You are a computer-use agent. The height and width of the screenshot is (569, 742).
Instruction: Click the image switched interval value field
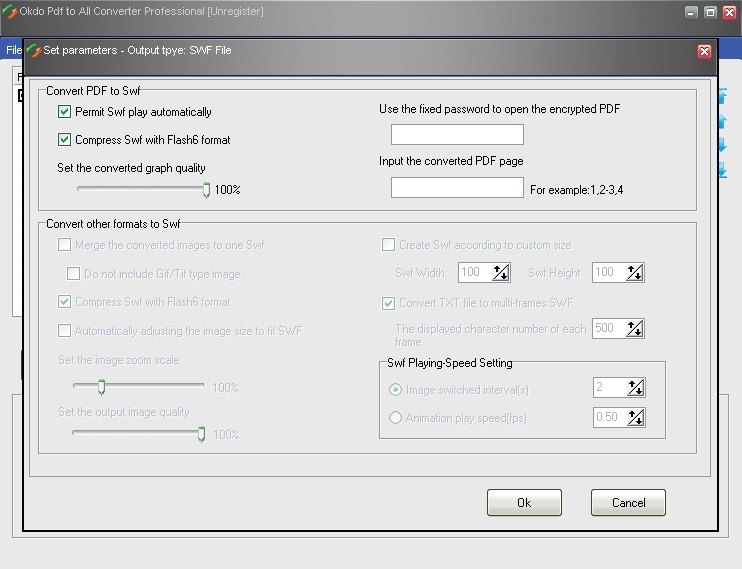610,387
